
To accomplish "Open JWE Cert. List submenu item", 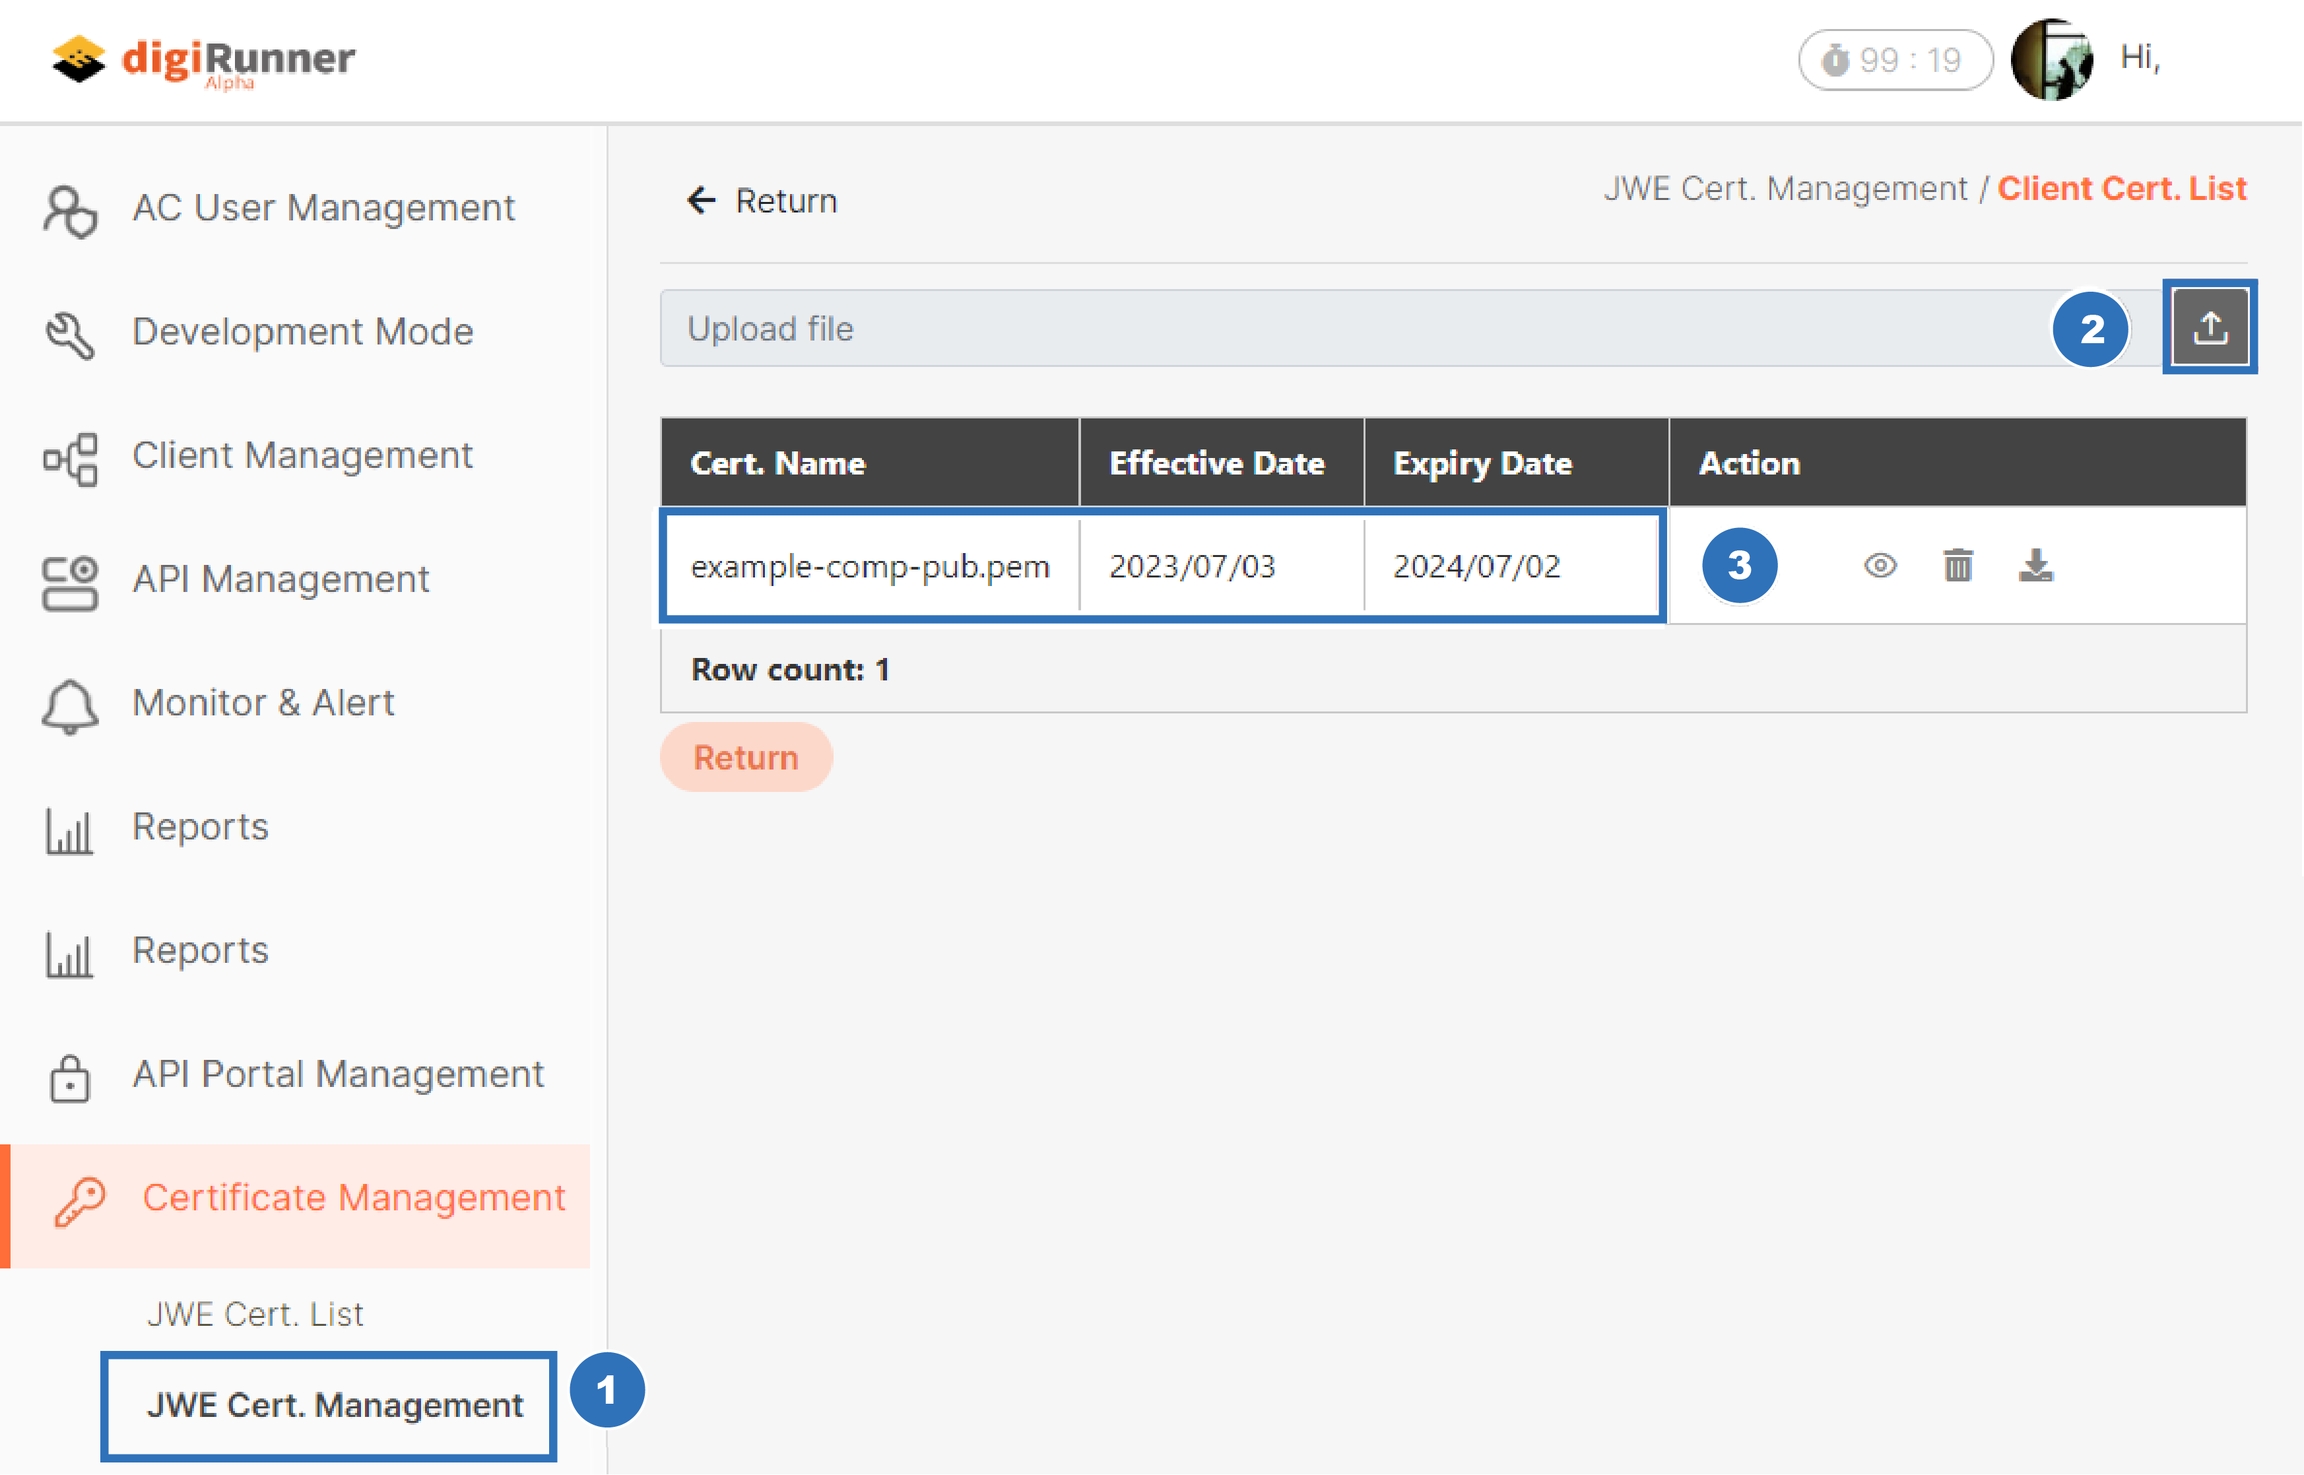I will tap(255, 1314).
